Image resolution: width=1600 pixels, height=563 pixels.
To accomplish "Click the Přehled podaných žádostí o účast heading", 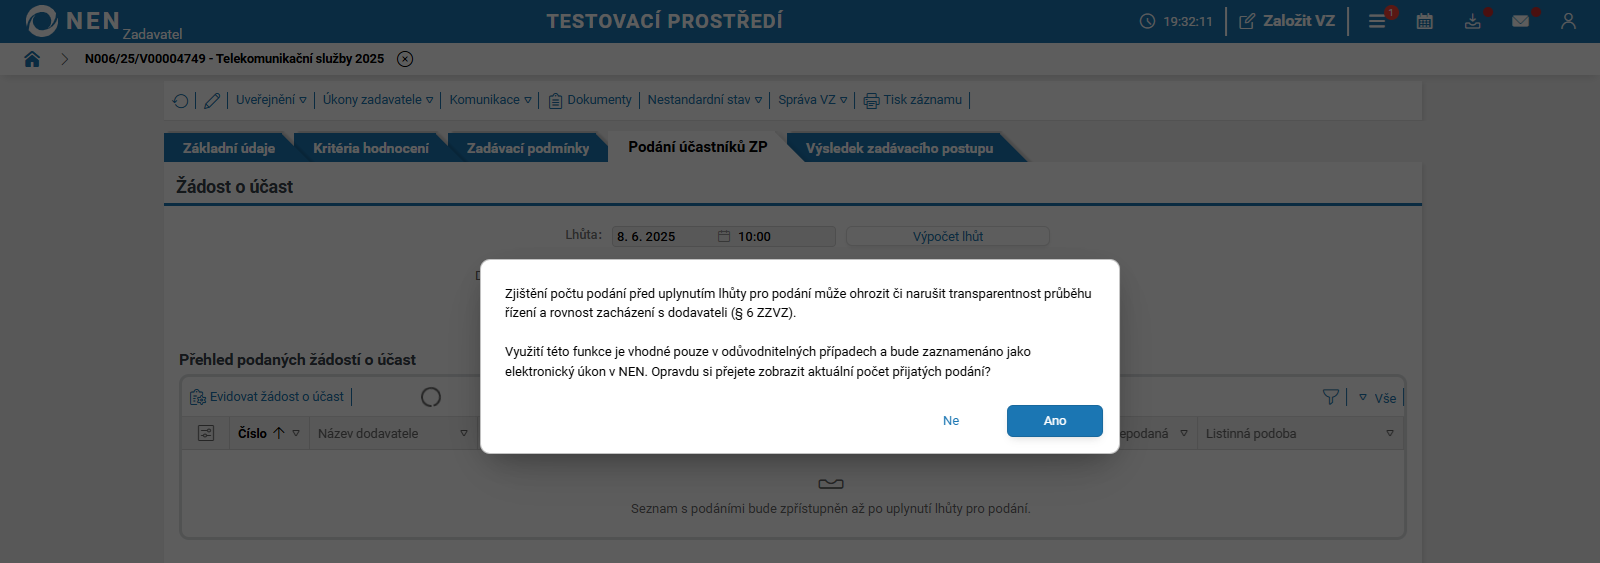I will point(297,360).
